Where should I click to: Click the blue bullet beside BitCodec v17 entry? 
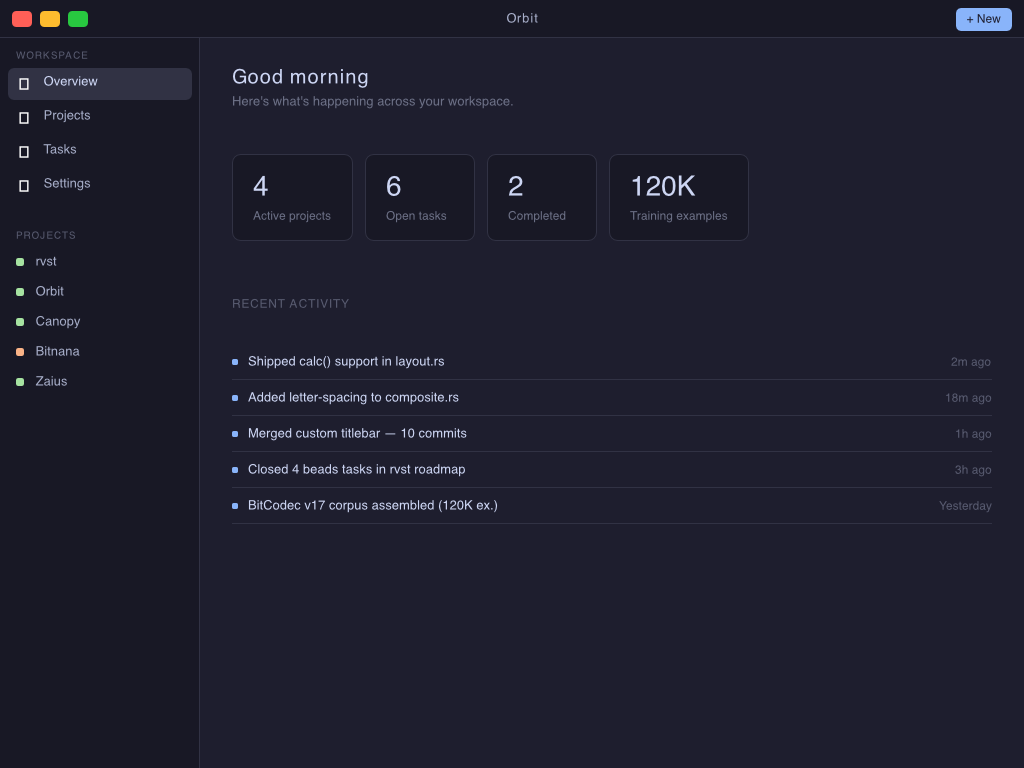235,505
